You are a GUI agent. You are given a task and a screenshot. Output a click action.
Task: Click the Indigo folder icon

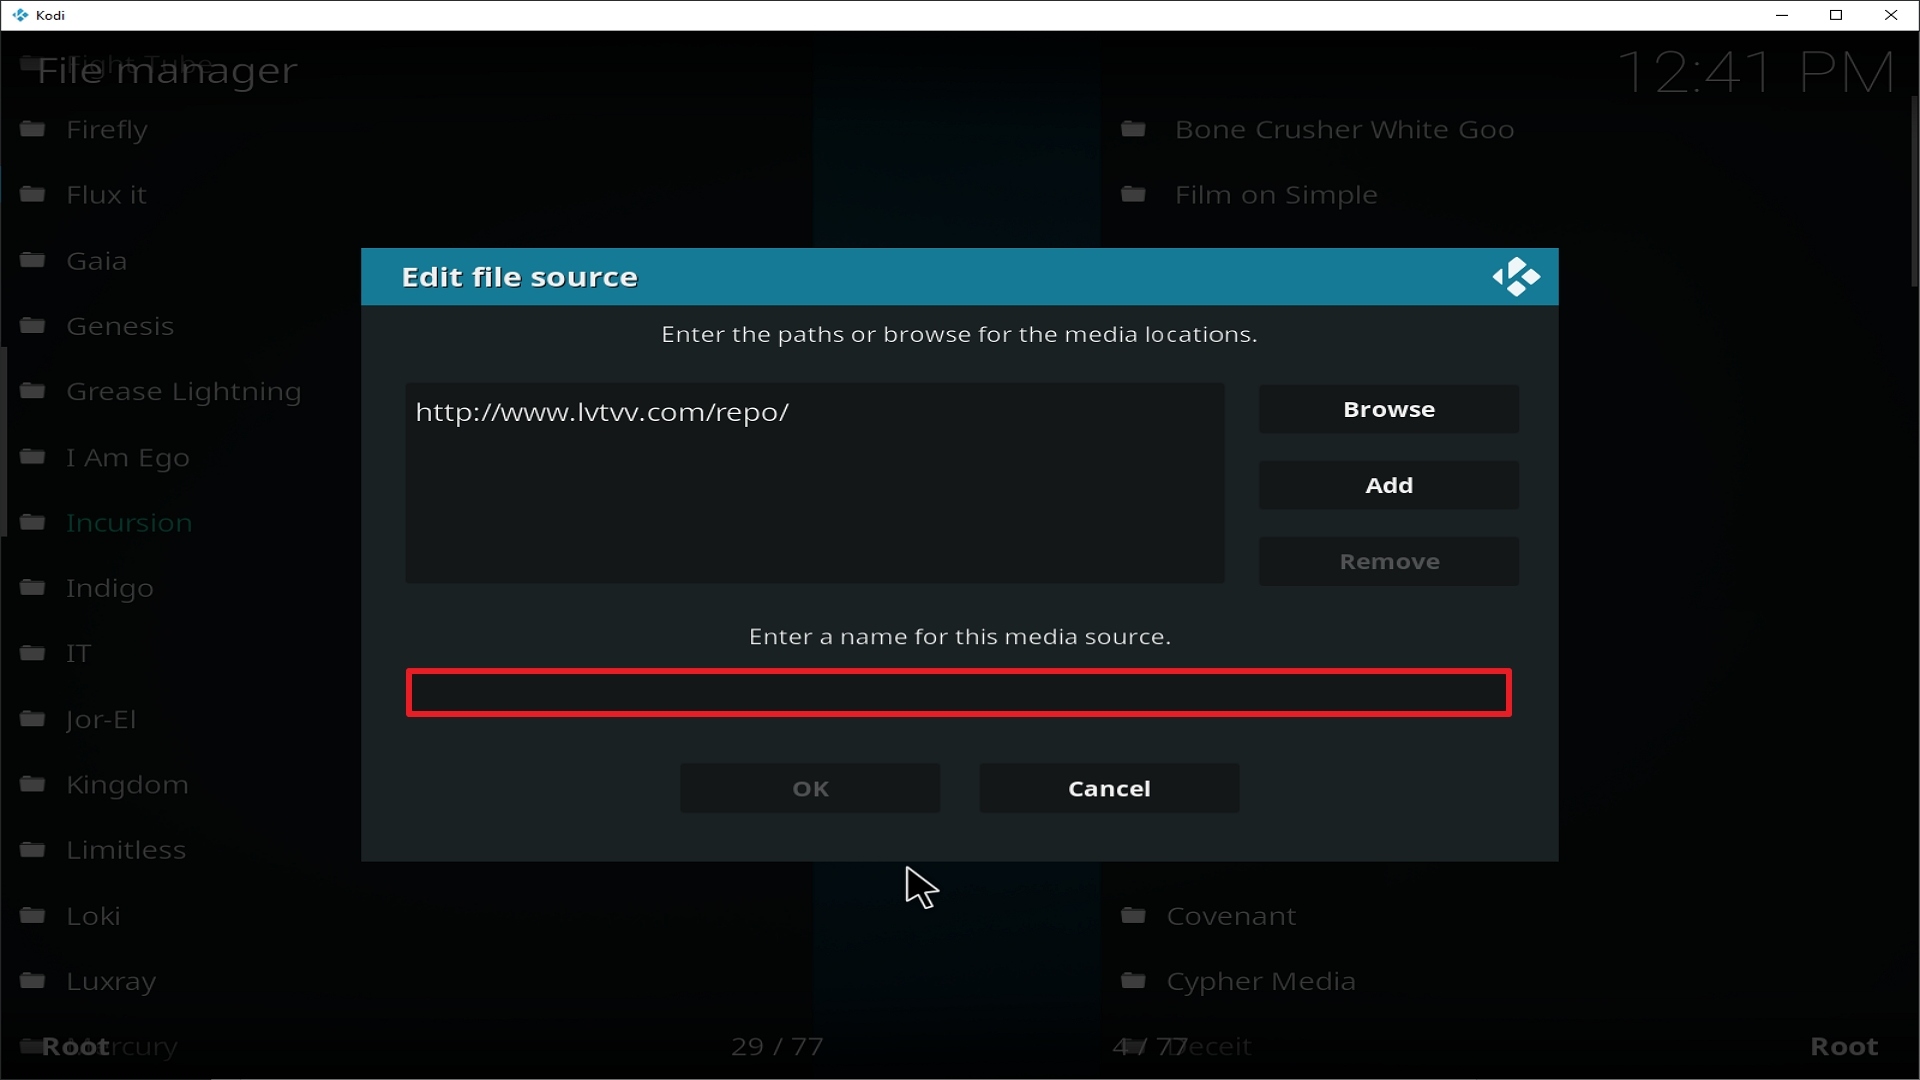33,587
